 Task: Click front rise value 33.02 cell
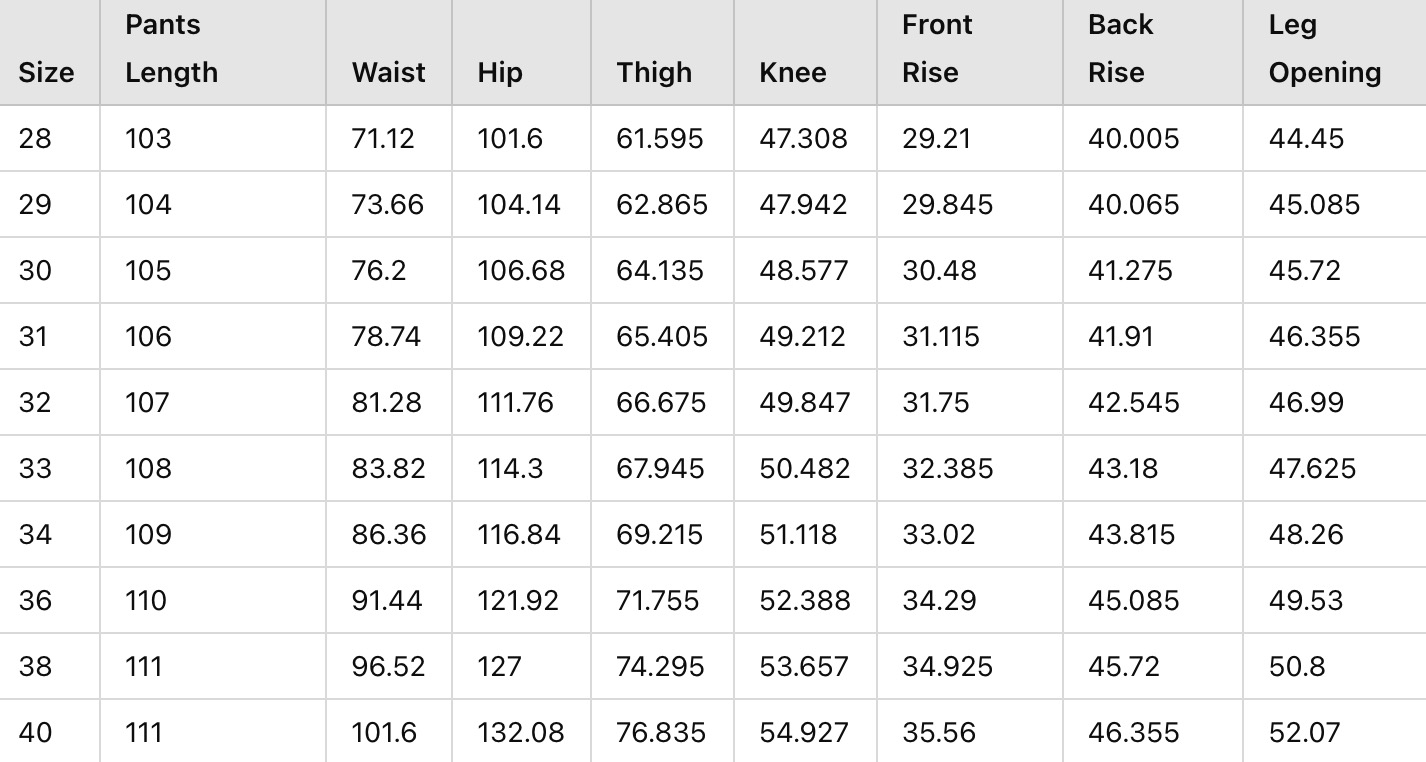tap(938, 535)
